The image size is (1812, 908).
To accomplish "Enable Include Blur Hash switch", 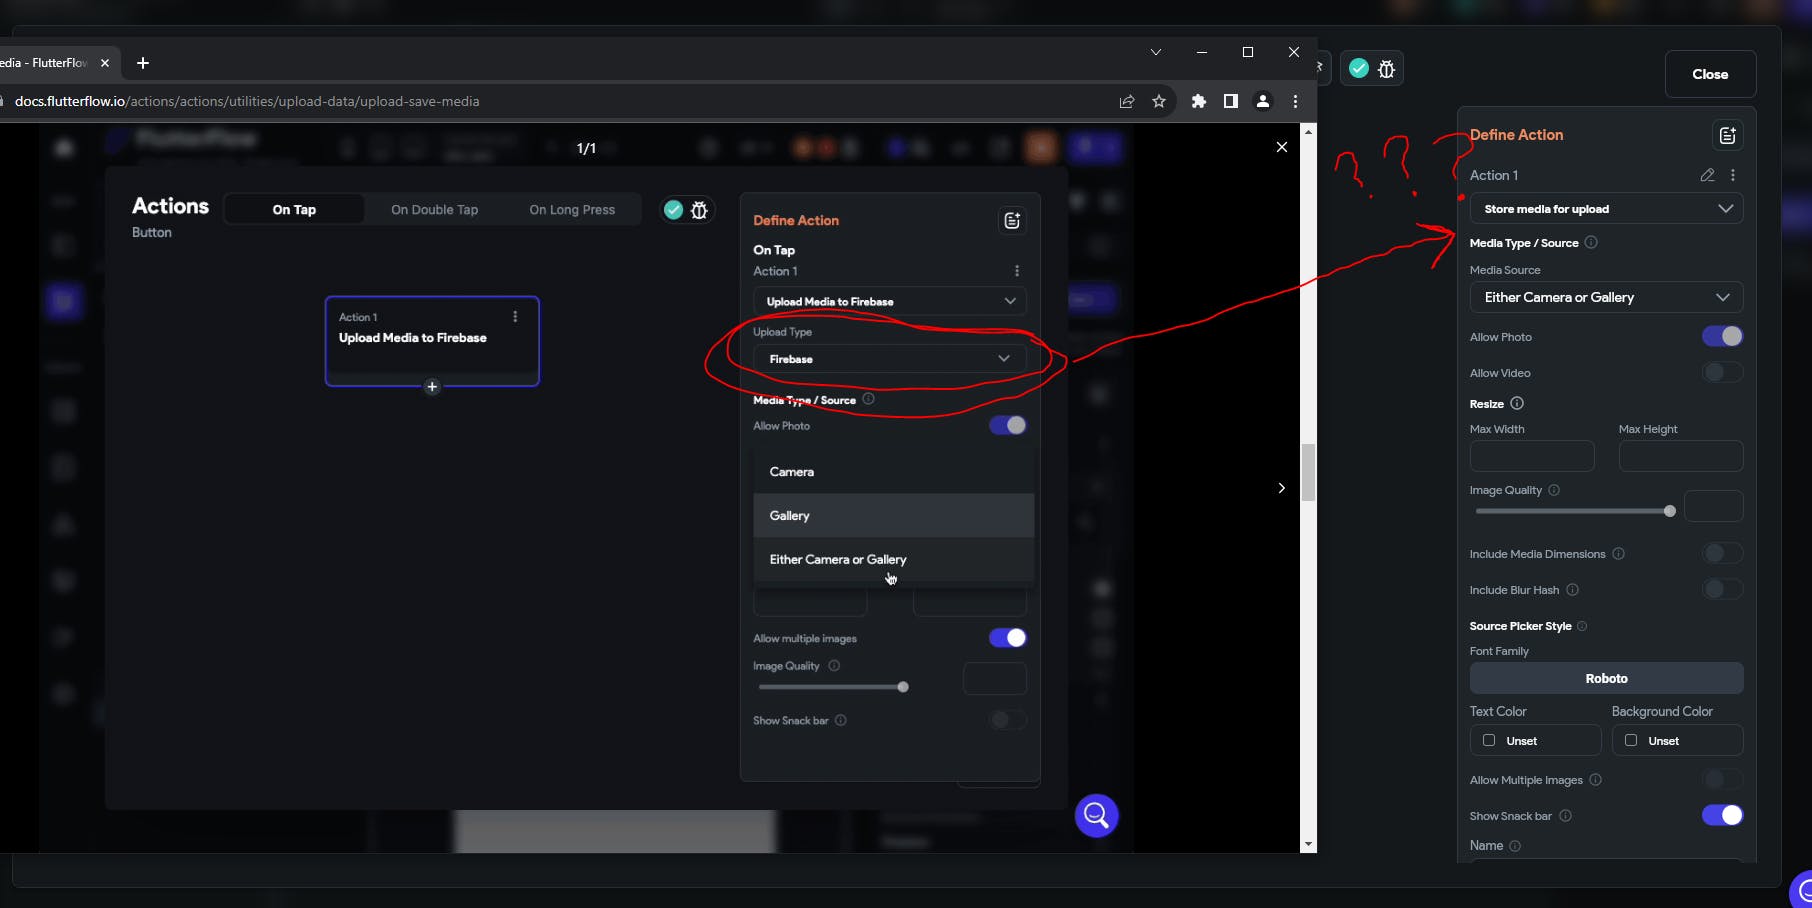I will pos(1722,590).
